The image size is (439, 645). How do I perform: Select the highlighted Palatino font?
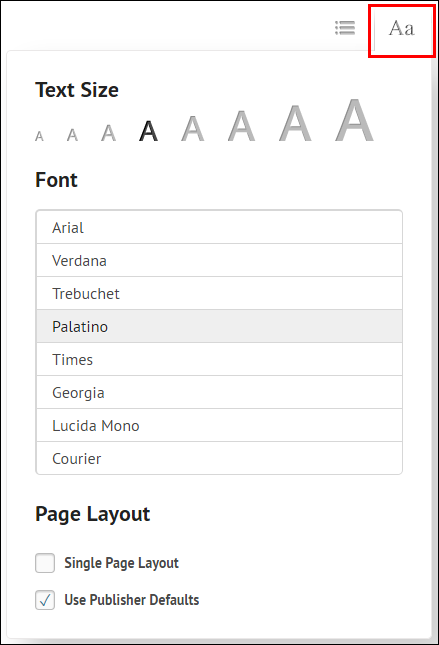click(219, 326)
